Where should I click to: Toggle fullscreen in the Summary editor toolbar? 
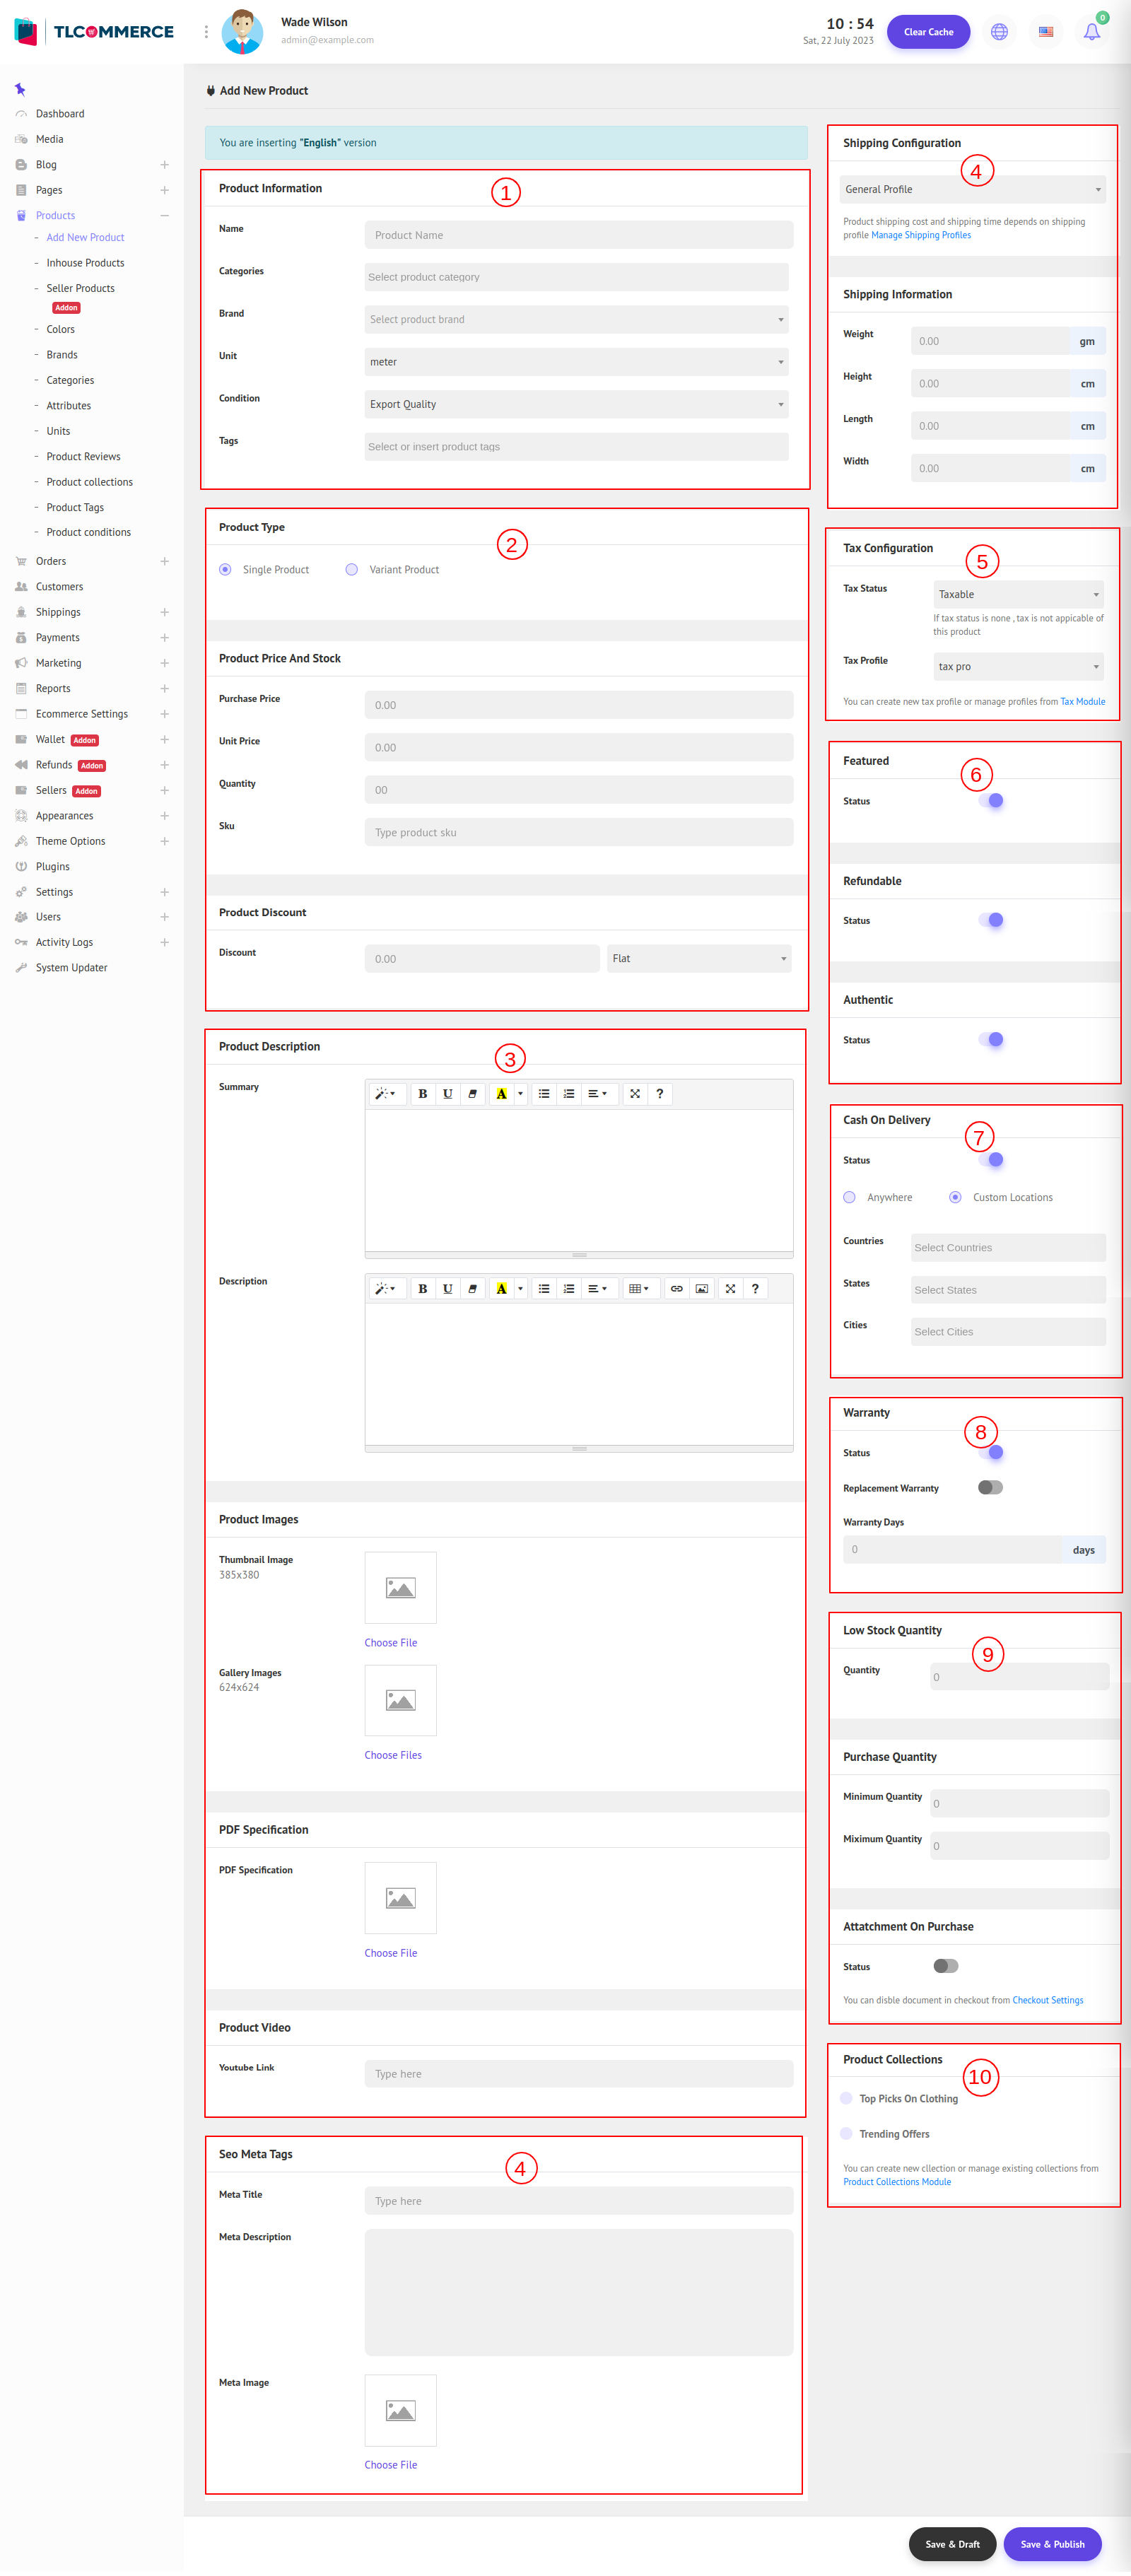(x=634, y=1094)
